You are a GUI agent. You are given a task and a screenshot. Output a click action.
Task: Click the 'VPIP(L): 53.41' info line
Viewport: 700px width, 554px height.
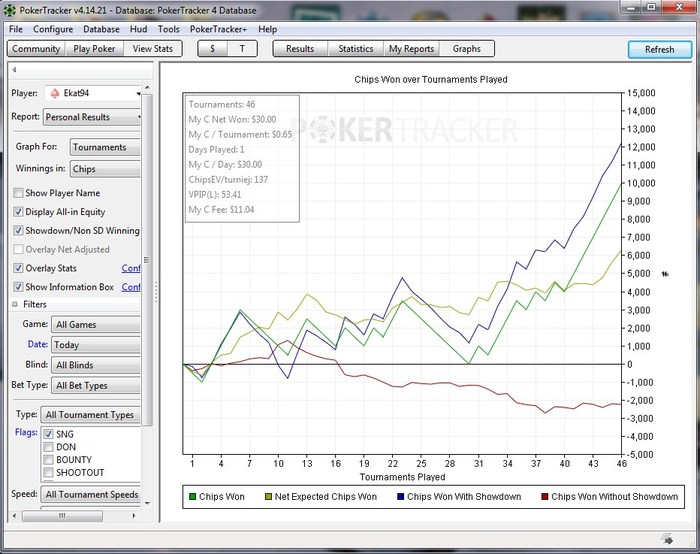click(x=215, y=195)
